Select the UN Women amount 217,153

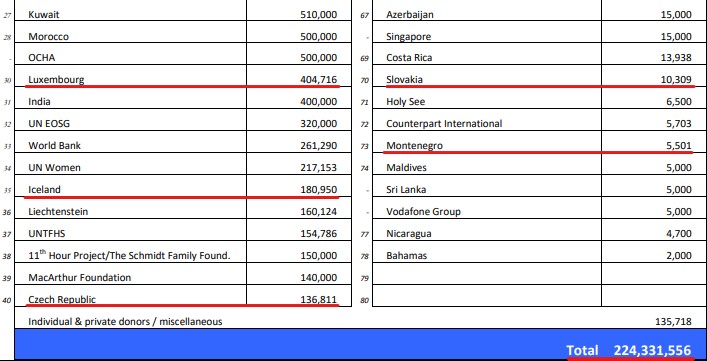[x=318, y=168]
